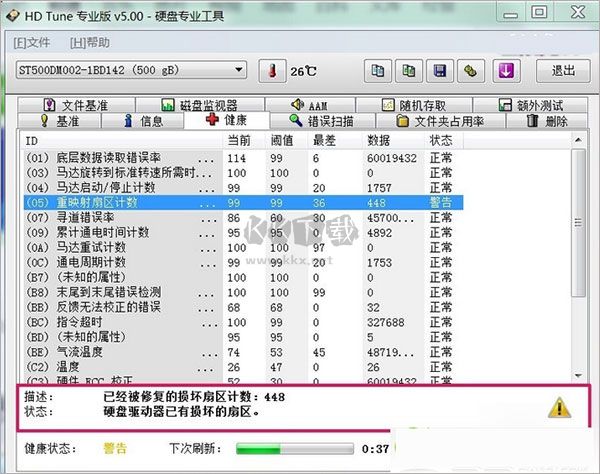Select row (C2) 温度
The height and width of the screenshot is (474, 600).
tap(243, 366)
